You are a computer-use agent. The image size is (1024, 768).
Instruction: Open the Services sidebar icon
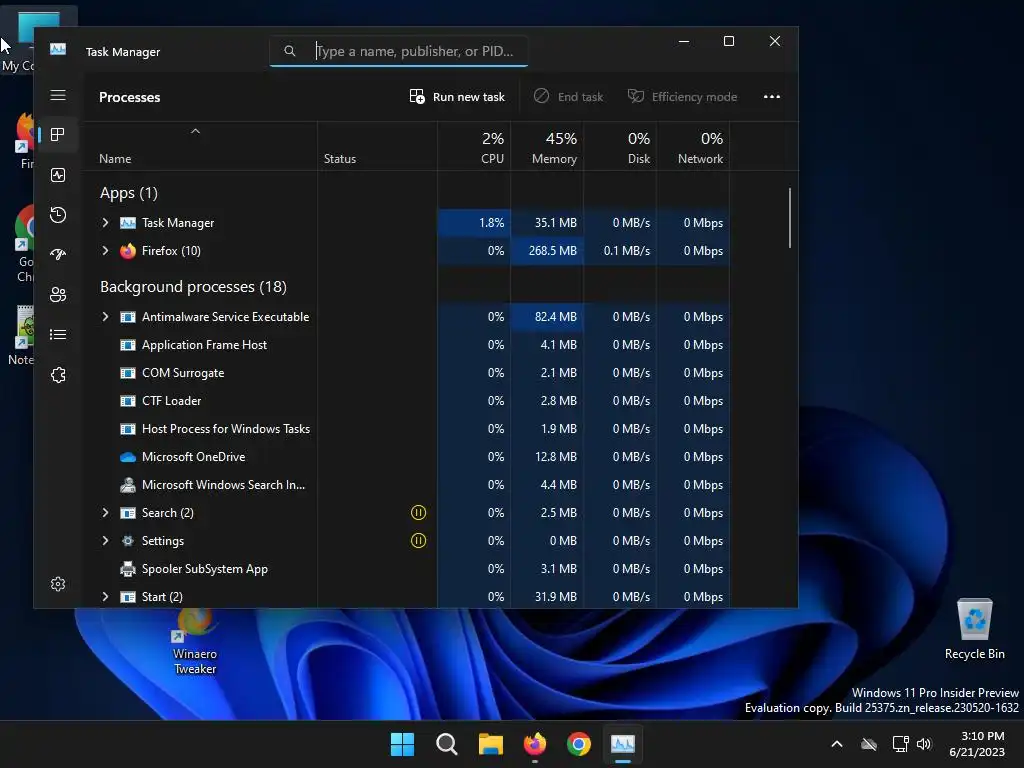point(58,375)
